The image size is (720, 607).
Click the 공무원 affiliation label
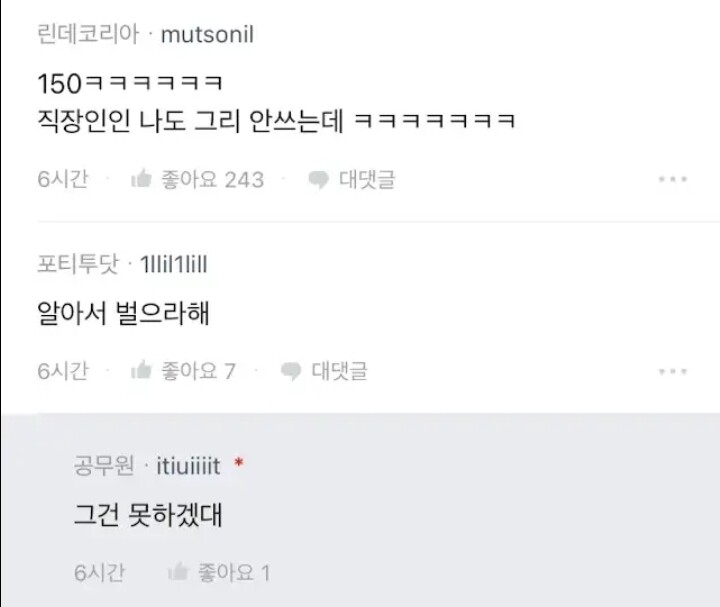[104, 466]
